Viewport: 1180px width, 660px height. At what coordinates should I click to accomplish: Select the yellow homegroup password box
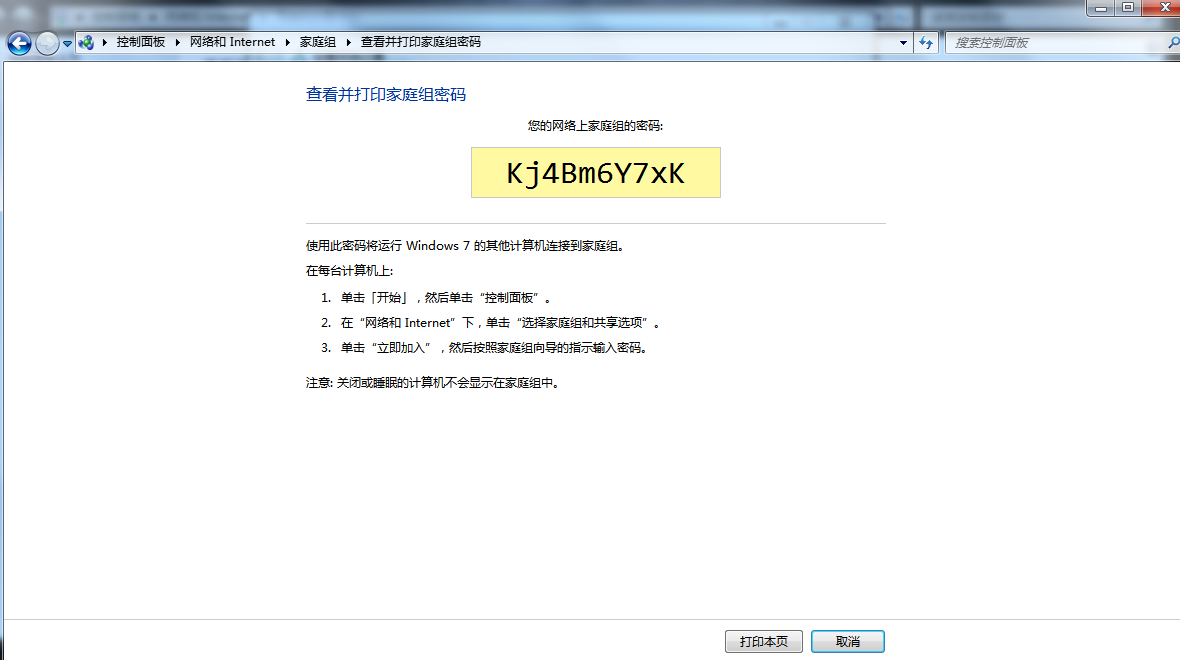pyautogui.click(x=595, y=172)
